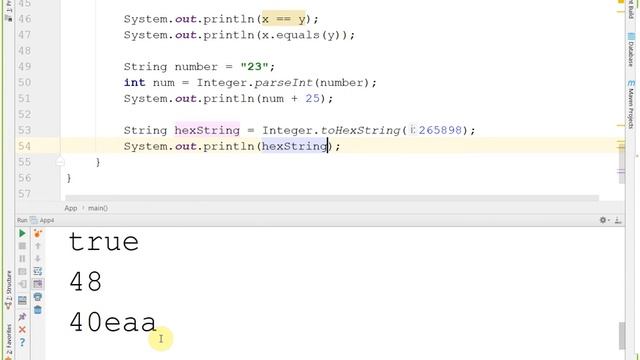Click the Dump threads icon
Image resolution: width=640 pixels, height=360 pixels.
22,272
